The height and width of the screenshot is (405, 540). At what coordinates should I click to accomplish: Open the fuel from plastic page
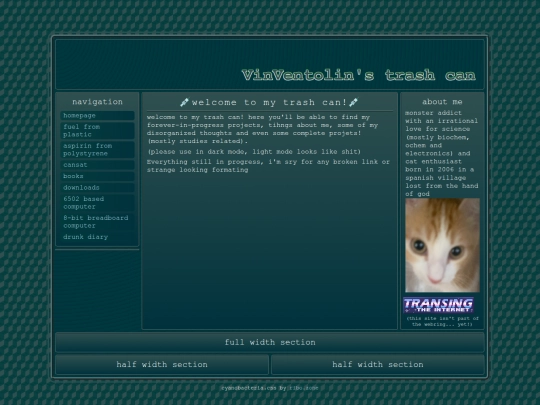click(97, 131)
